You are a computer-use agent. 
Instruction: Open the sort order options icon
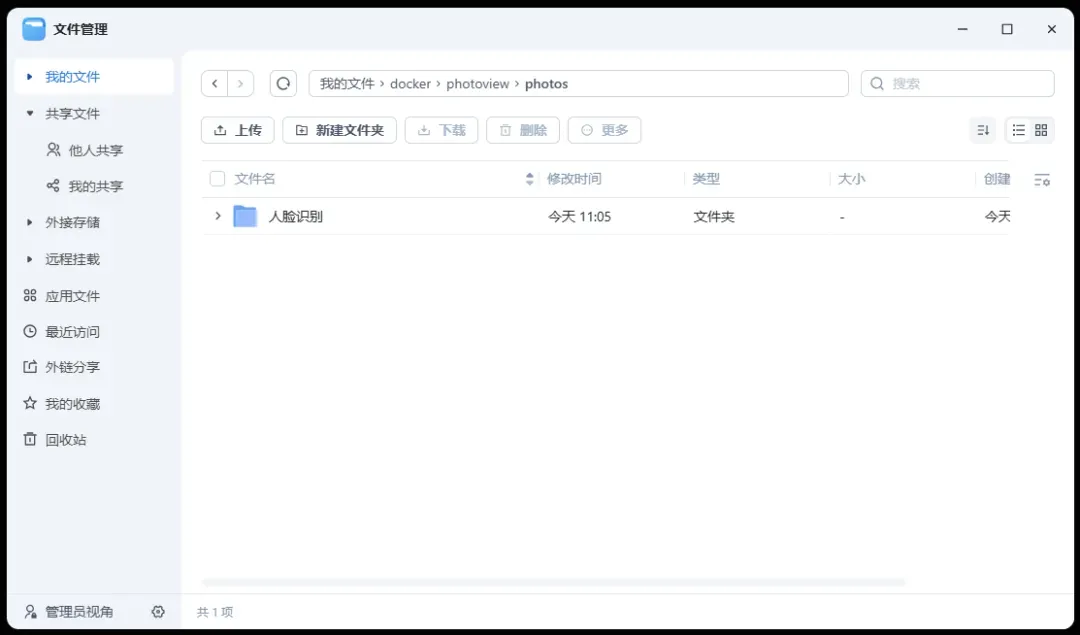tap(983, 130)
